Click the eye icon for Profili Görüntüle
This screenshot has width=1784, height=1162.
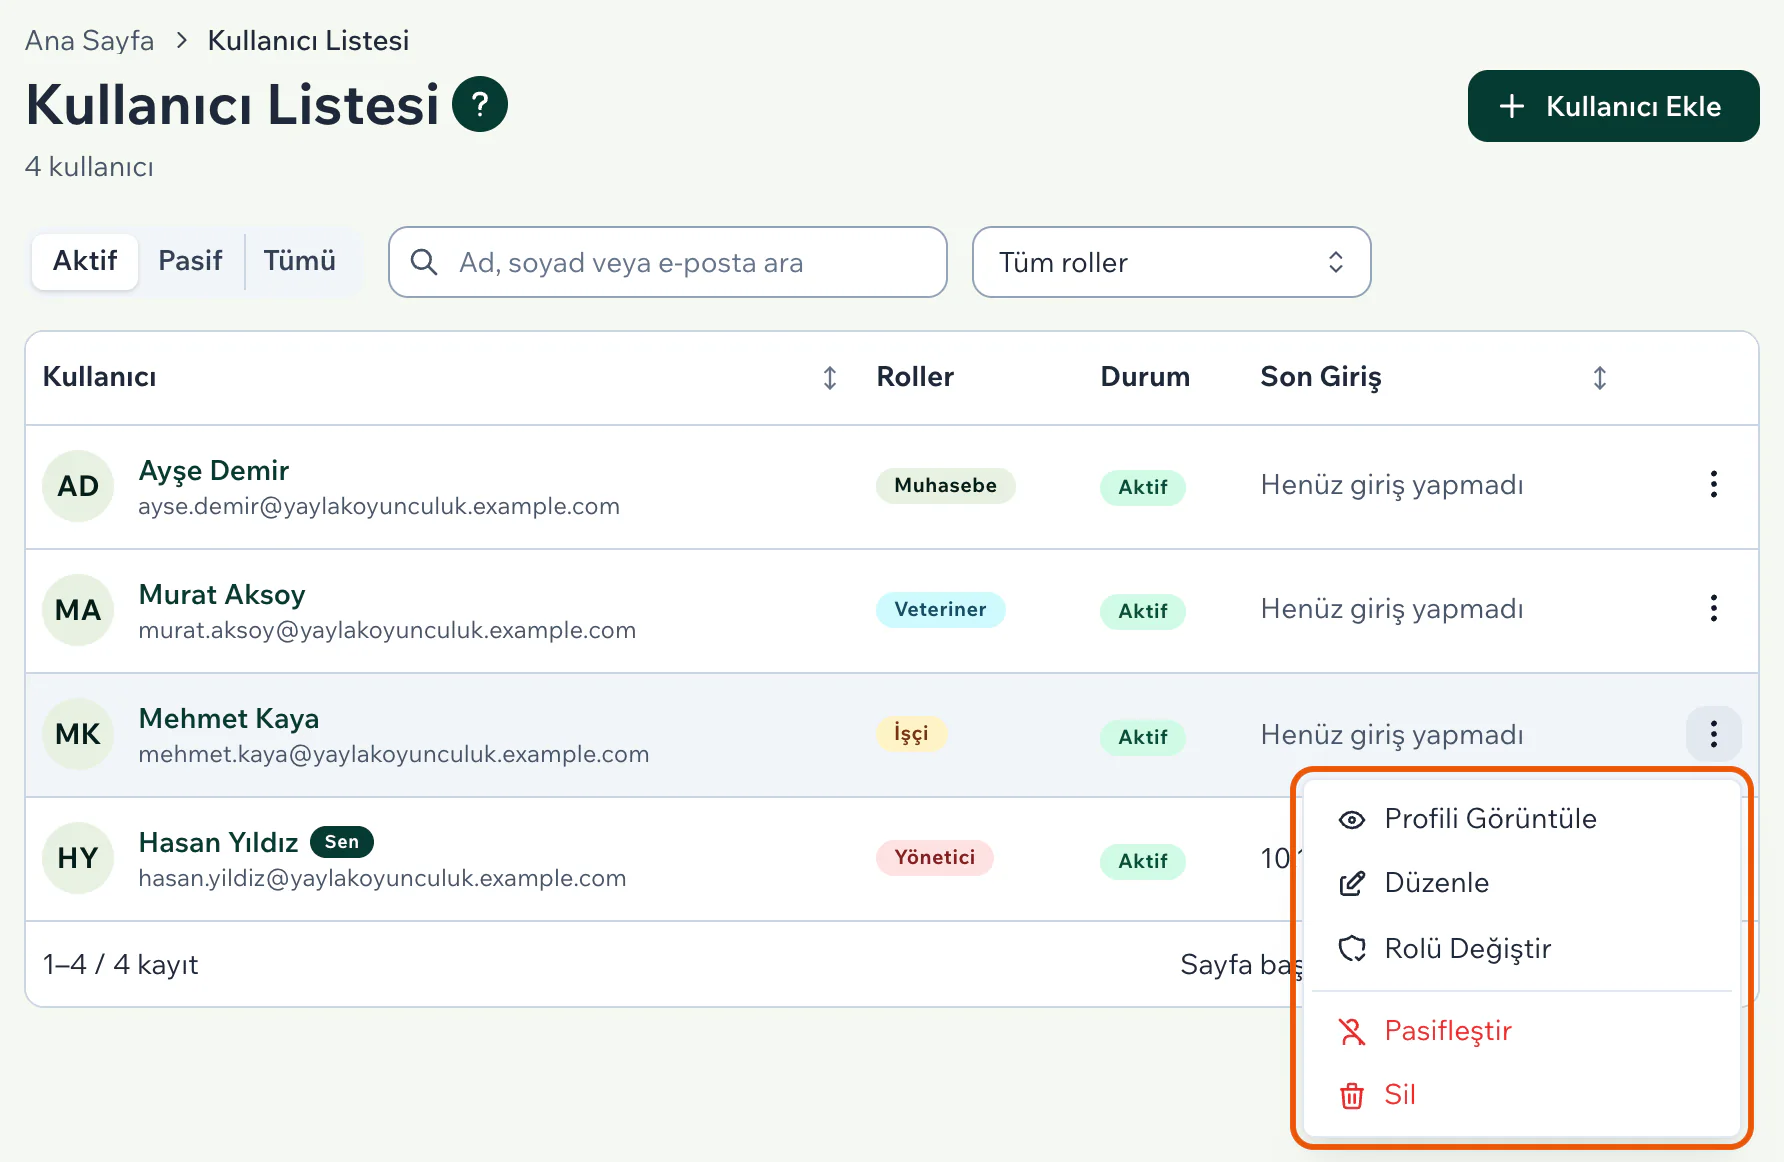coord(1351,820)
